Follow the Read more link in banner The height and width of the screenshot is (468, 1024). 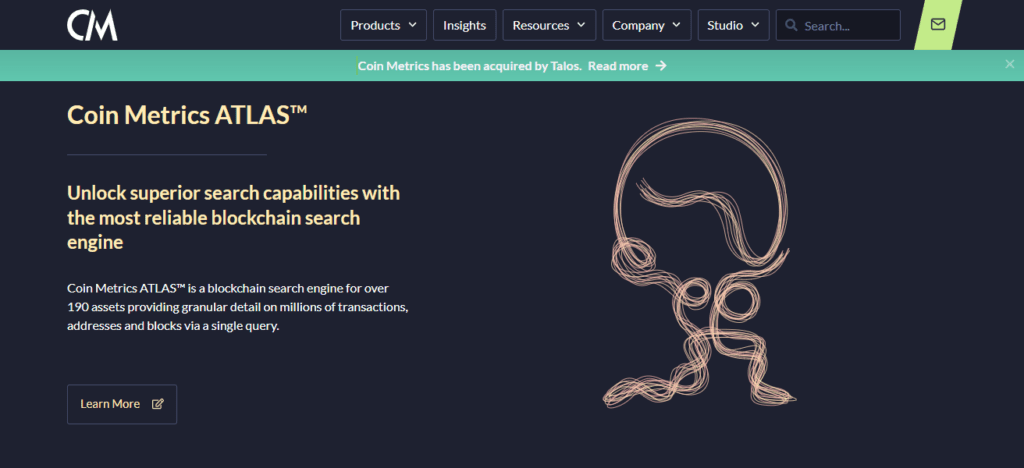pyautogui.click(x=618, y=66)
